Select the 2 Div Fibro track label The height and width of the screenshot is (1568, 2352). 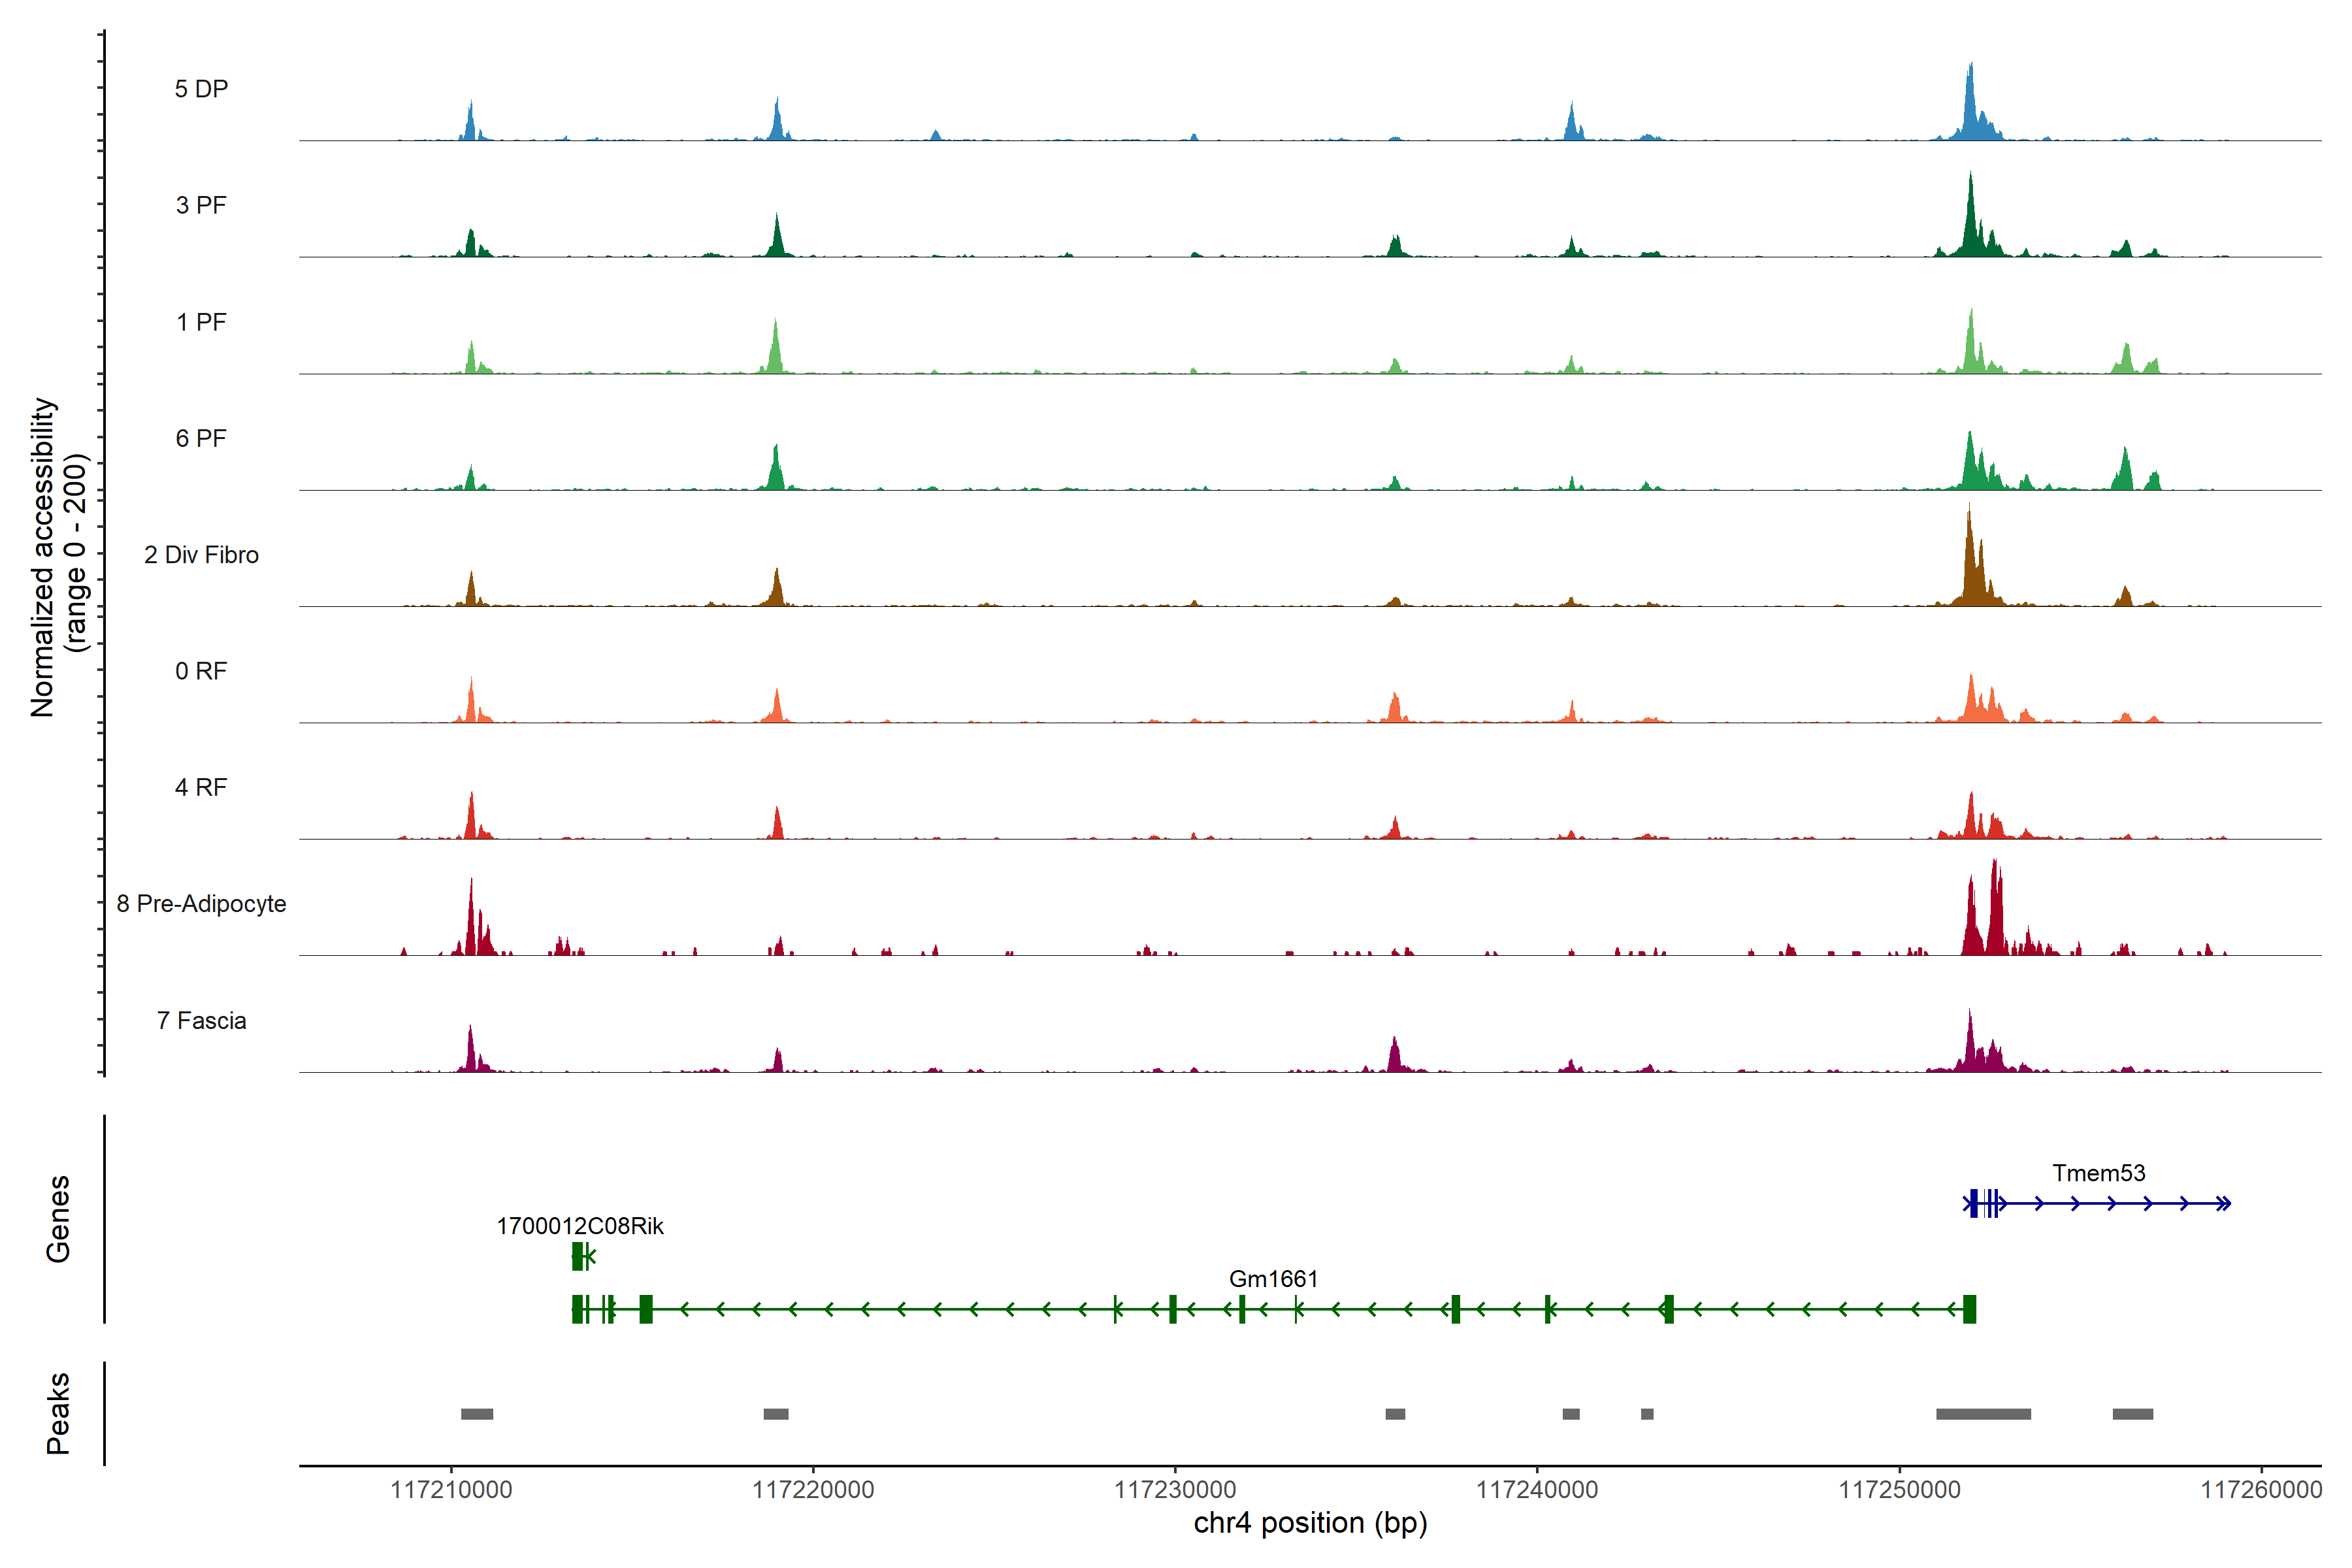[x=201, y=555]
